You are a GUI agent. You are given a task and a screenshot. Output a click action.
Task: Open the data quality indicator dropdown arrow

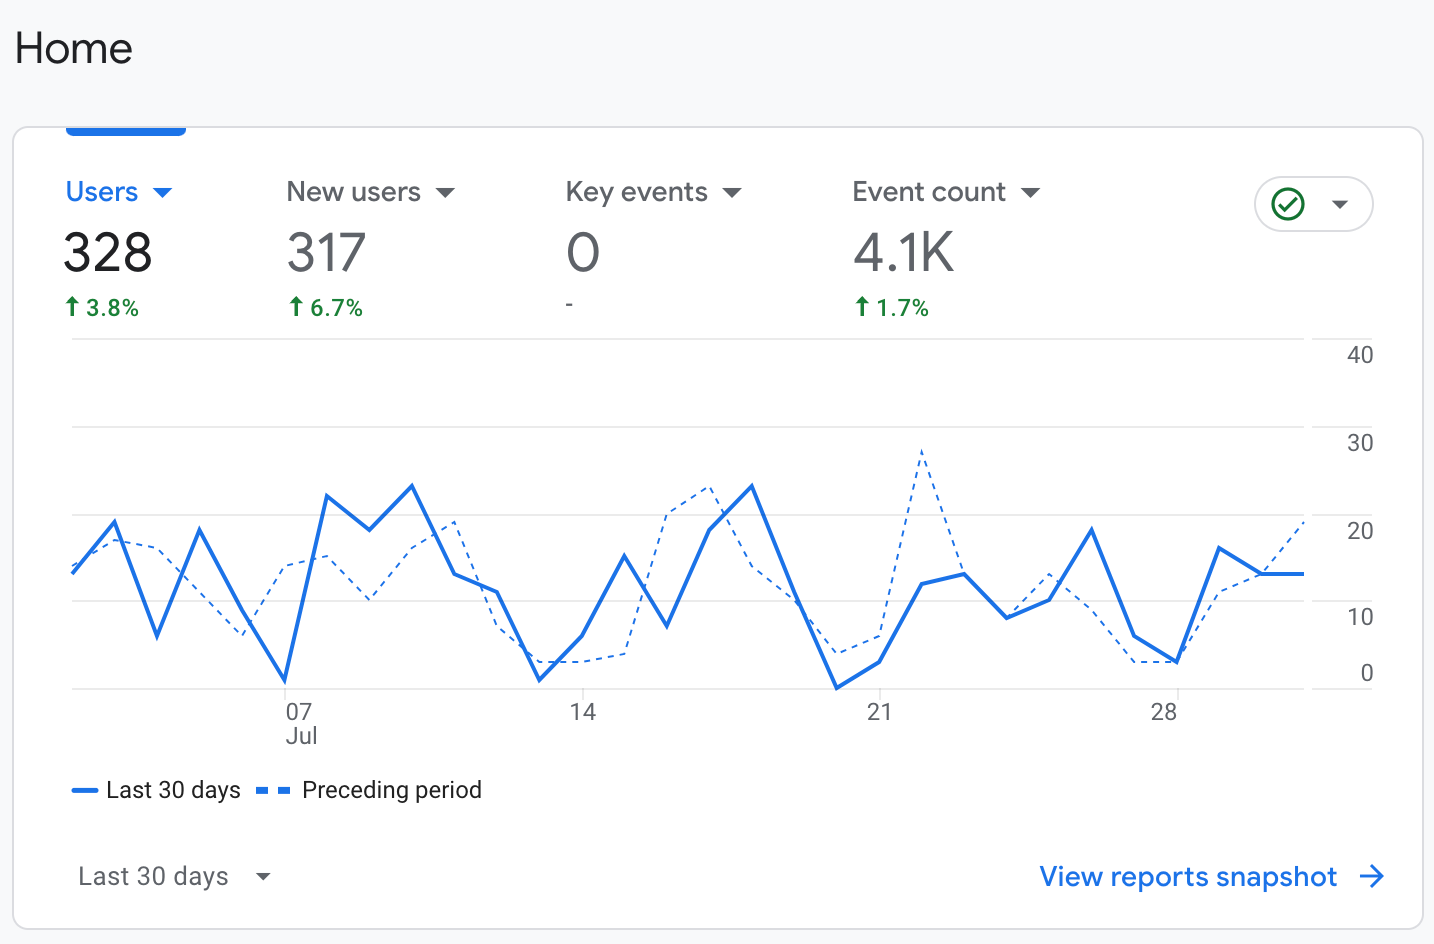click(1340, 204)
